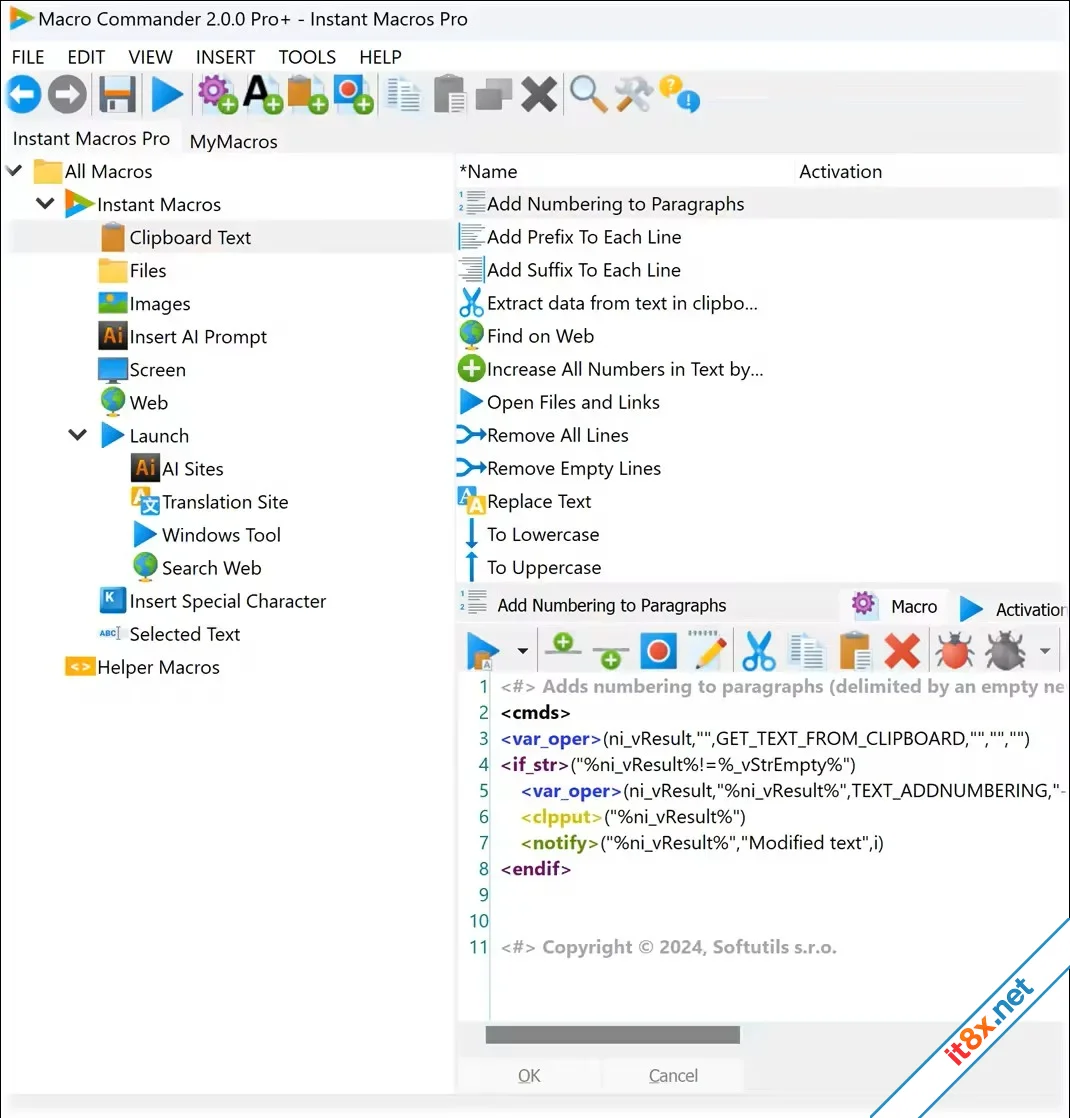1070x1118 pixels.
Task: Add text macro with the letter A plus icon
Action: [262, 95]
